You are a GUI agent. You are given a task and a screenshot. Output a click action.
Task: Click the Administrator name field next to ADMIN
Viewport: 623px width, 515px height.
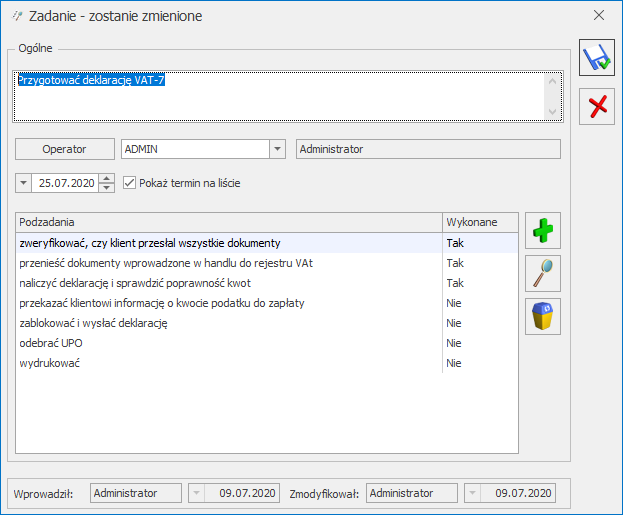tap(428, 149)
